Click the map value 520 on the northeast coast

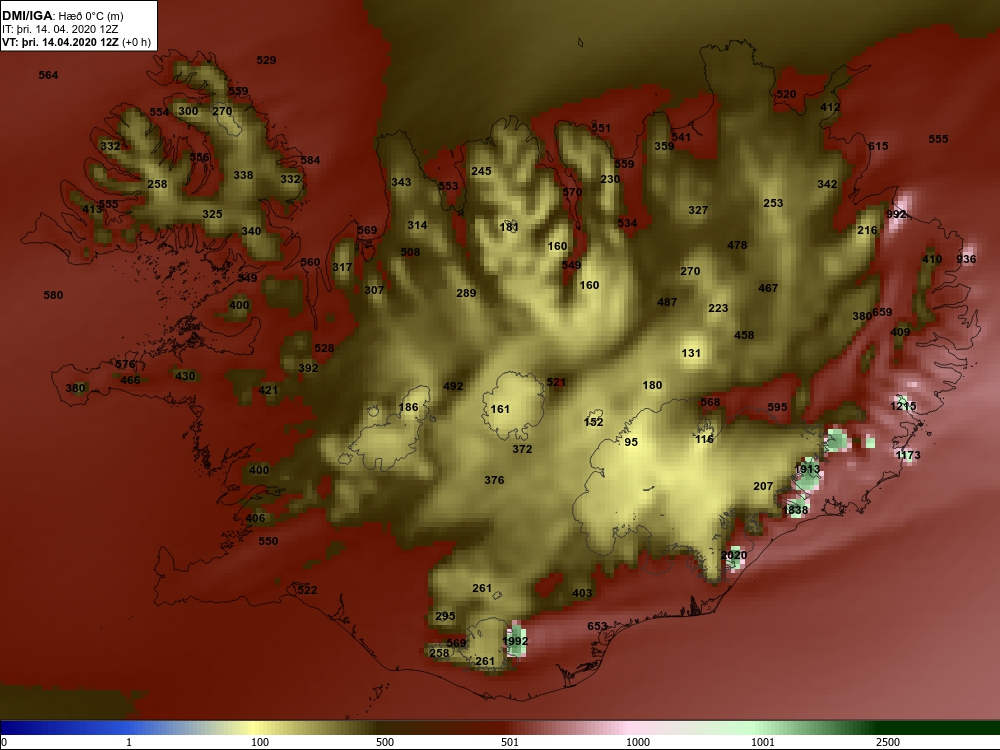786,94
